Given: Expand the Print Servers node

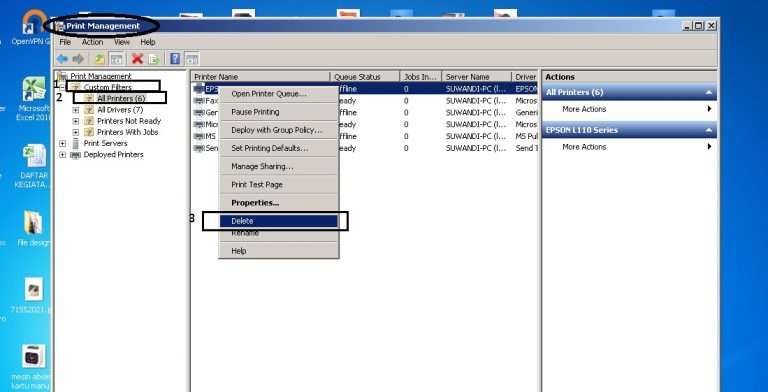Looking at the screenshot, I should [x=62, y=144].
